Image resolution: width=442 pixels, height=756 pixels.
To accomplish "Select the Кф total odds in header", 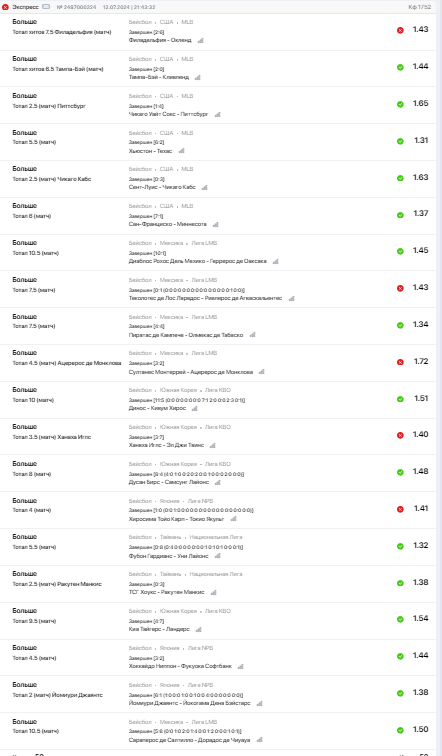I will coord(419,7).
